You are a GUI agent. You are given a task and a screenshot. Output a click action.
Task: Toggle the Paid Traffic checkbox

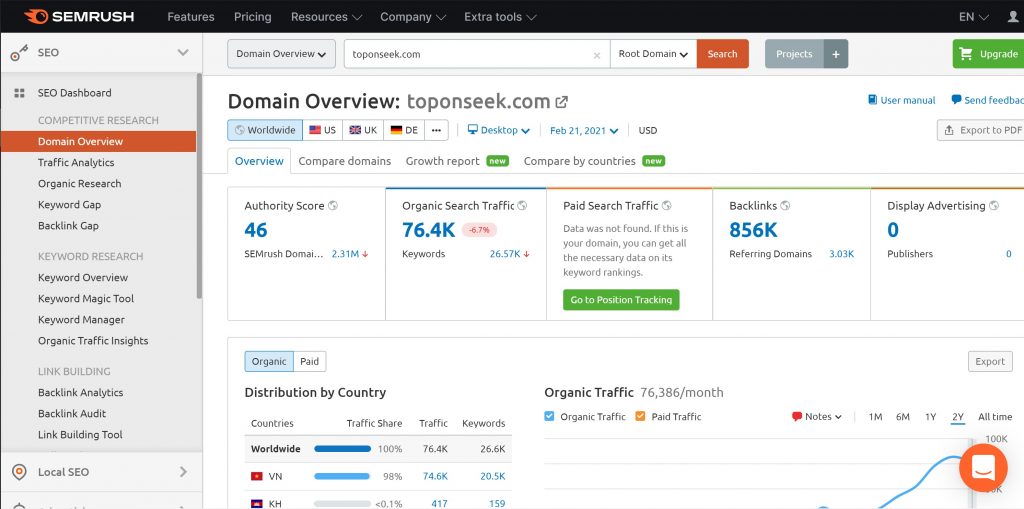[640, 417]
